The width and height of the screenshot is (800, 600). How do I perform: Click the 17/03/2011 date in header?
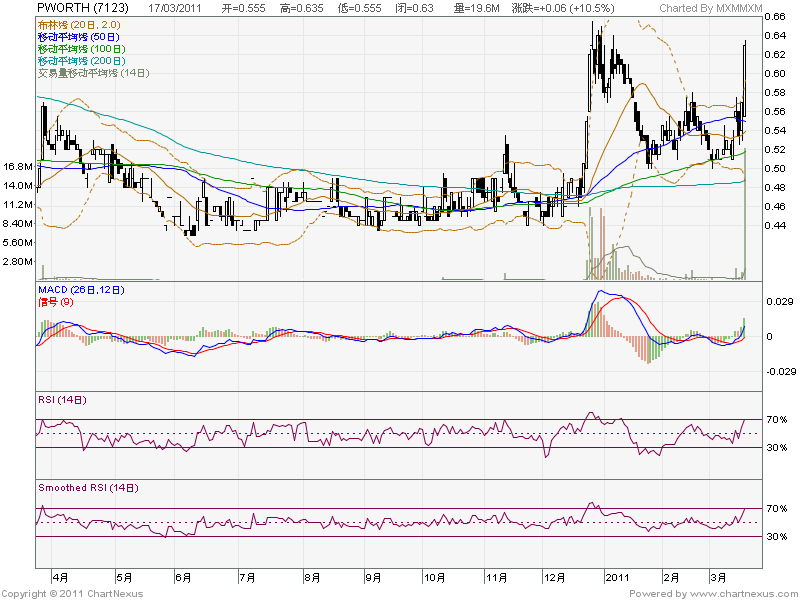tap(176, 8)
